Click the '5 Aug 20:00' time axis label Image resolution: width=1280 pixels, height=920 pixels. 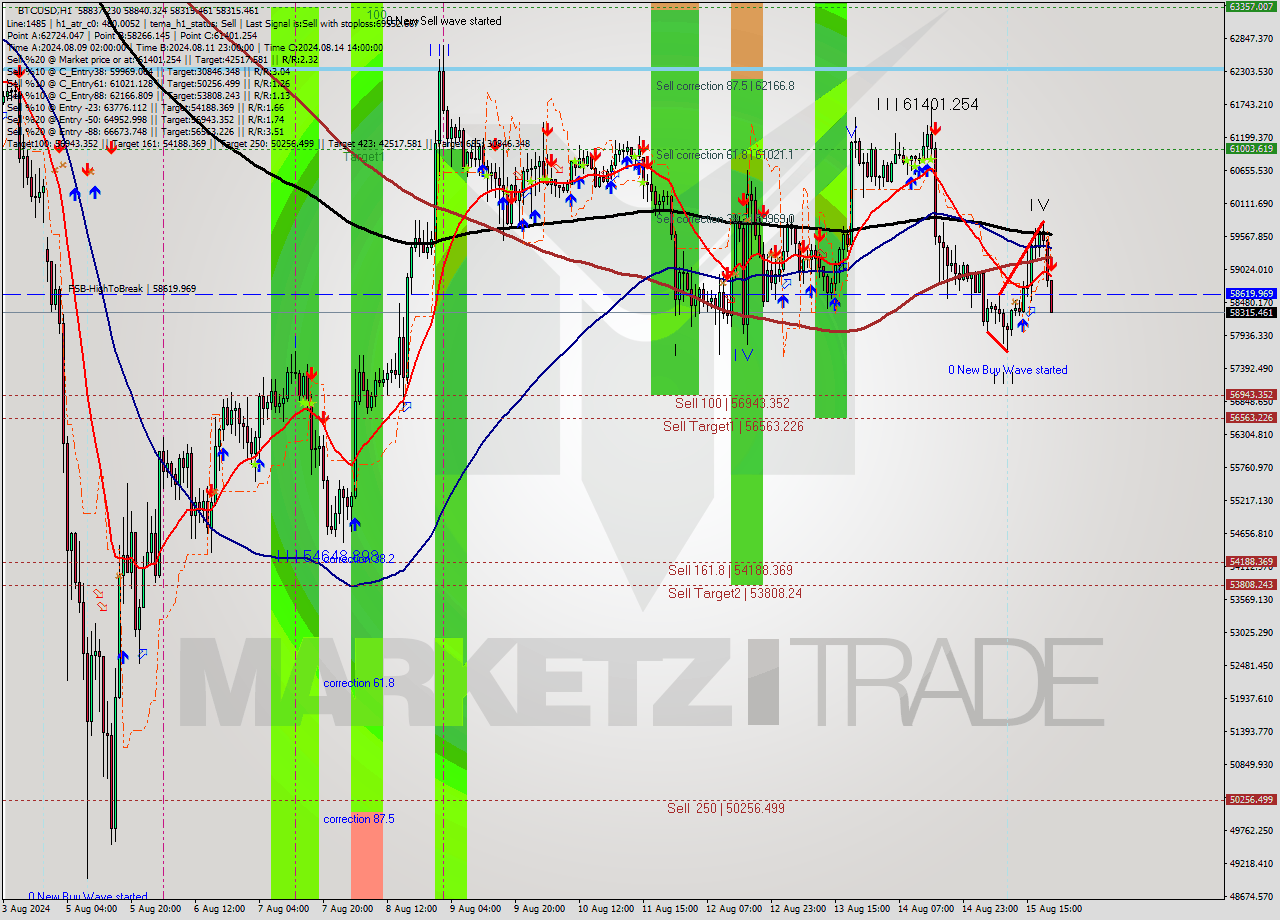156,910
